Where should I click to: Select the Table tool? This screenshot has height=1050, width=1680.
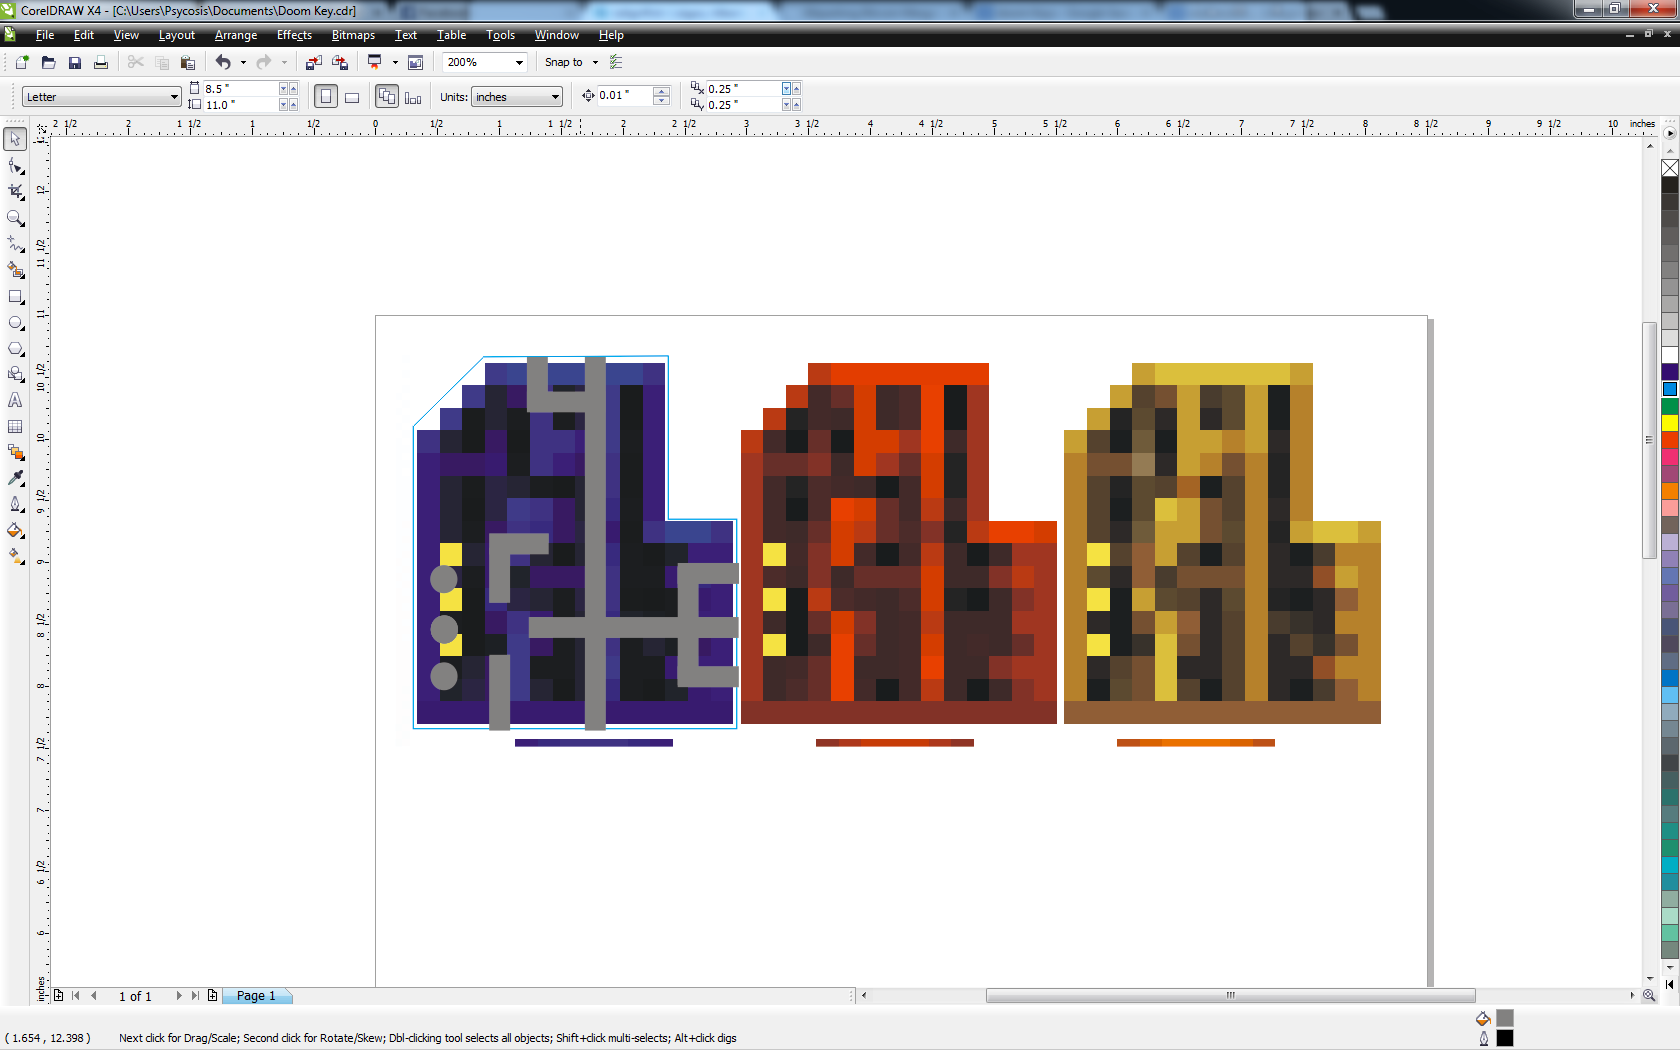15,427
